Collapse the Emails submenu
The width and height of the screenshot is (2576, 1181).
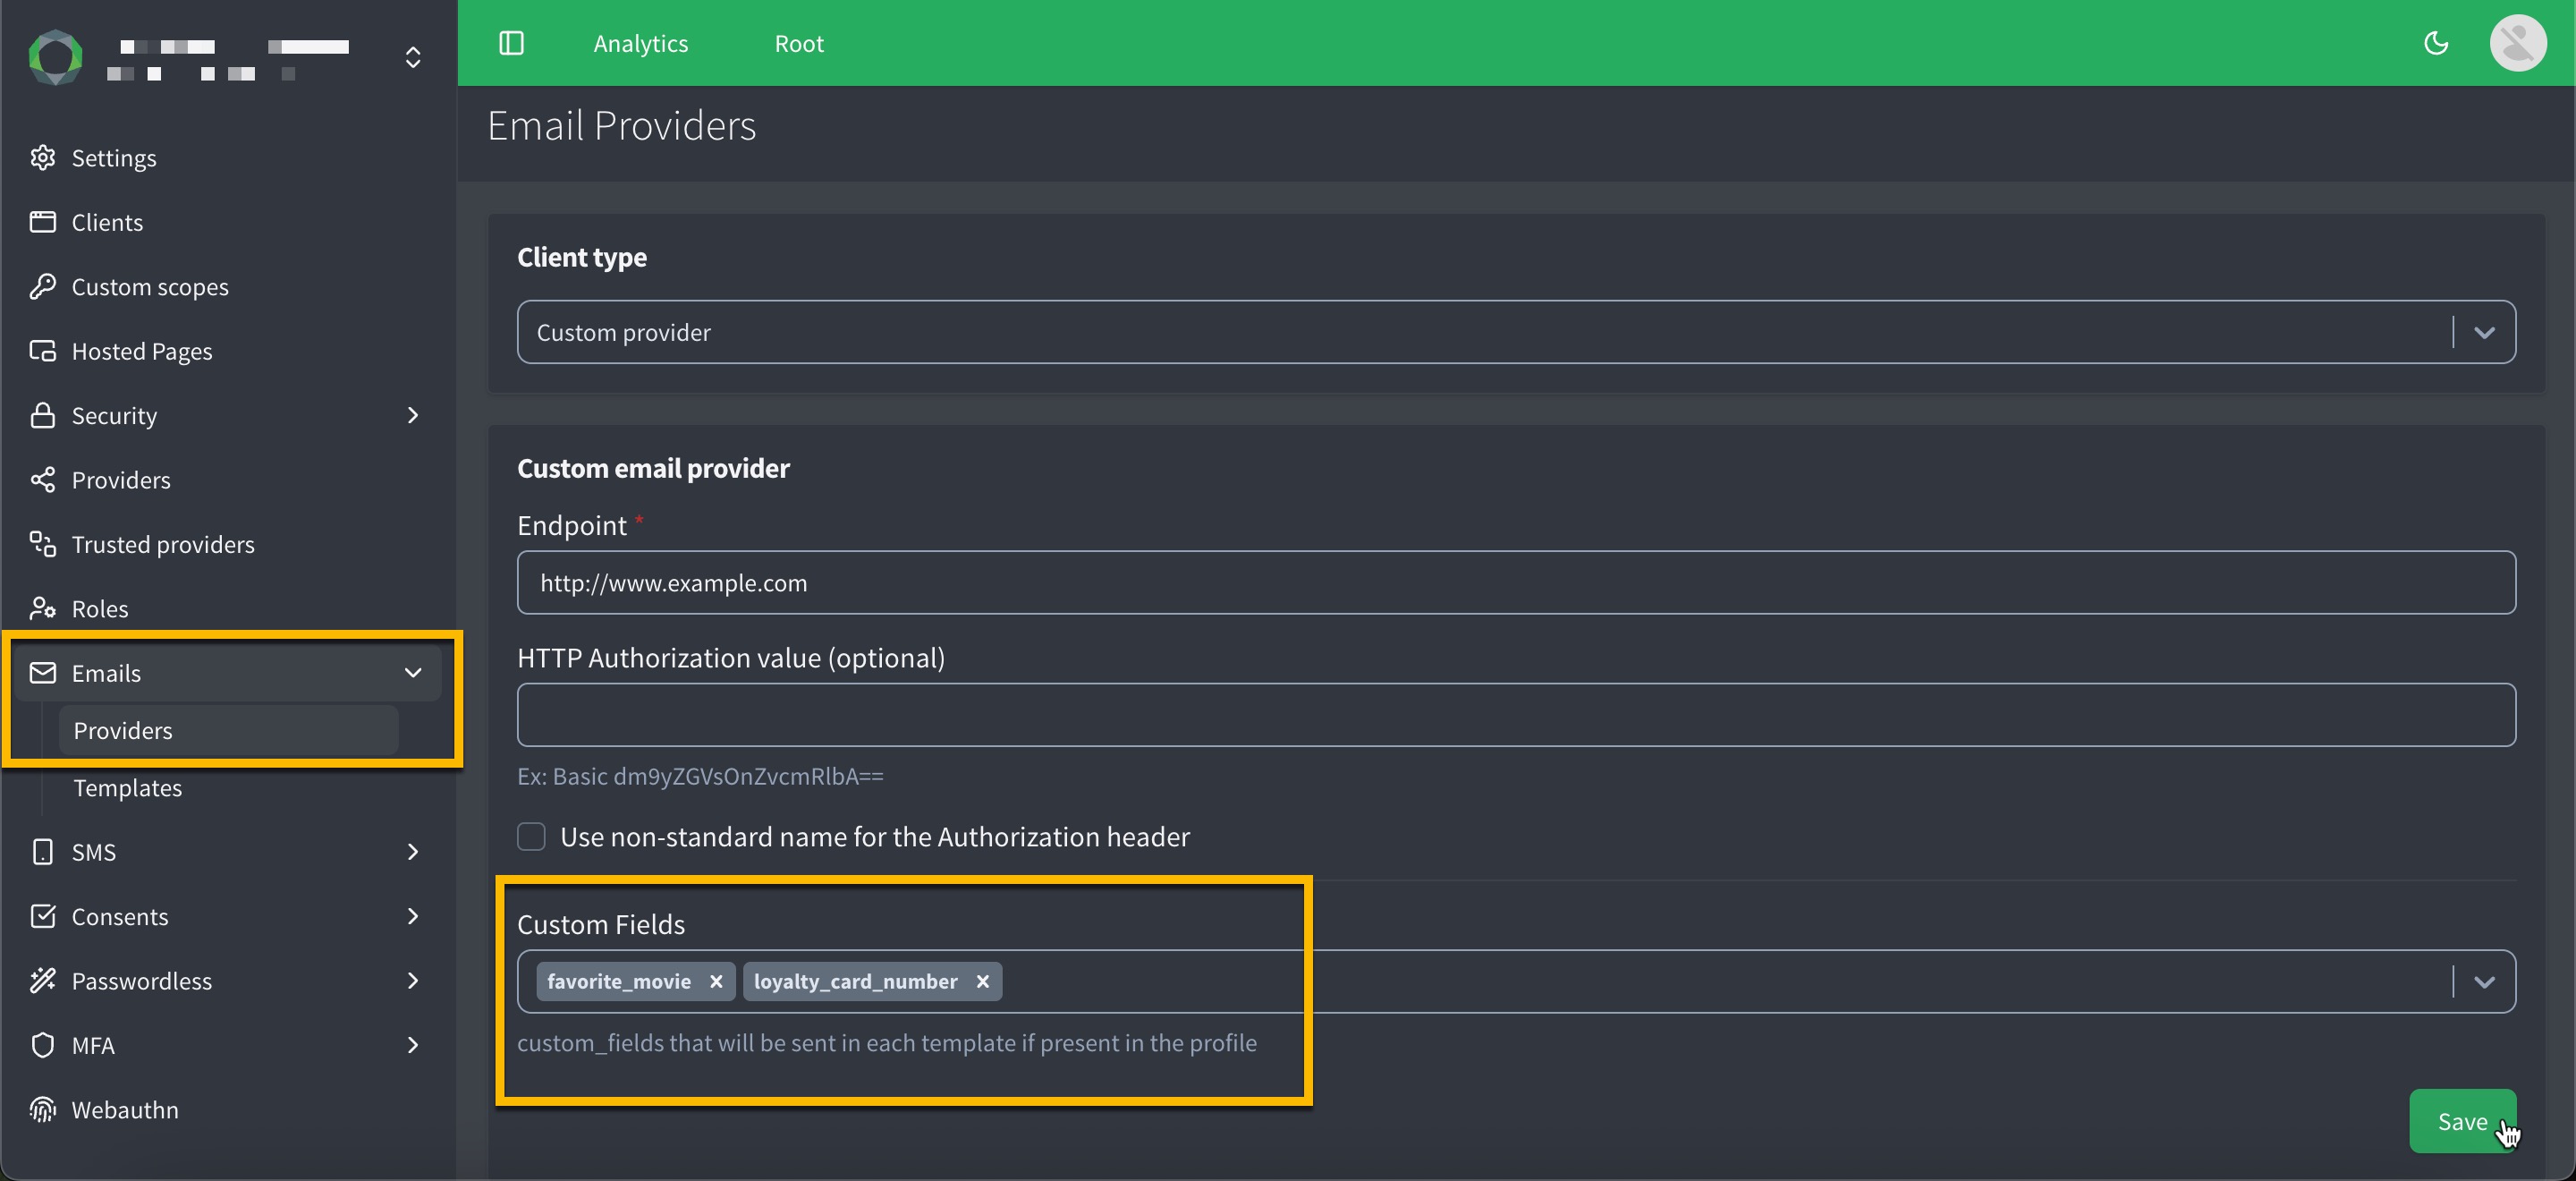413,673
